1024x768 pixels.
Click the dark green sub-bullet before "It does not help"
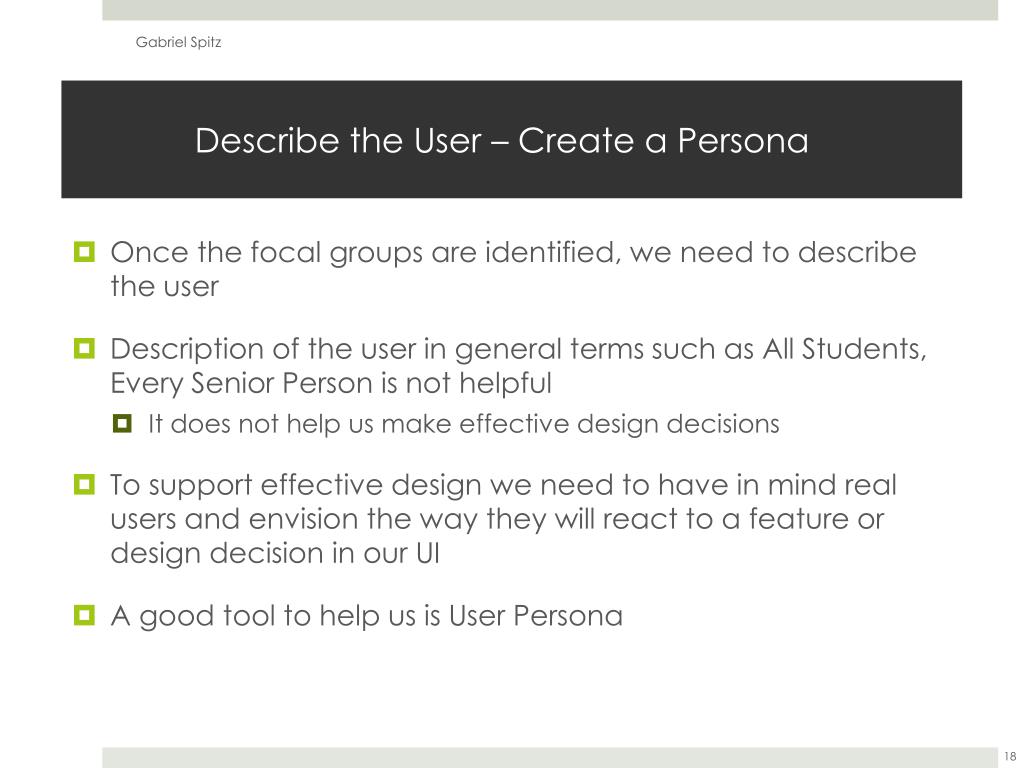[122, 423]
